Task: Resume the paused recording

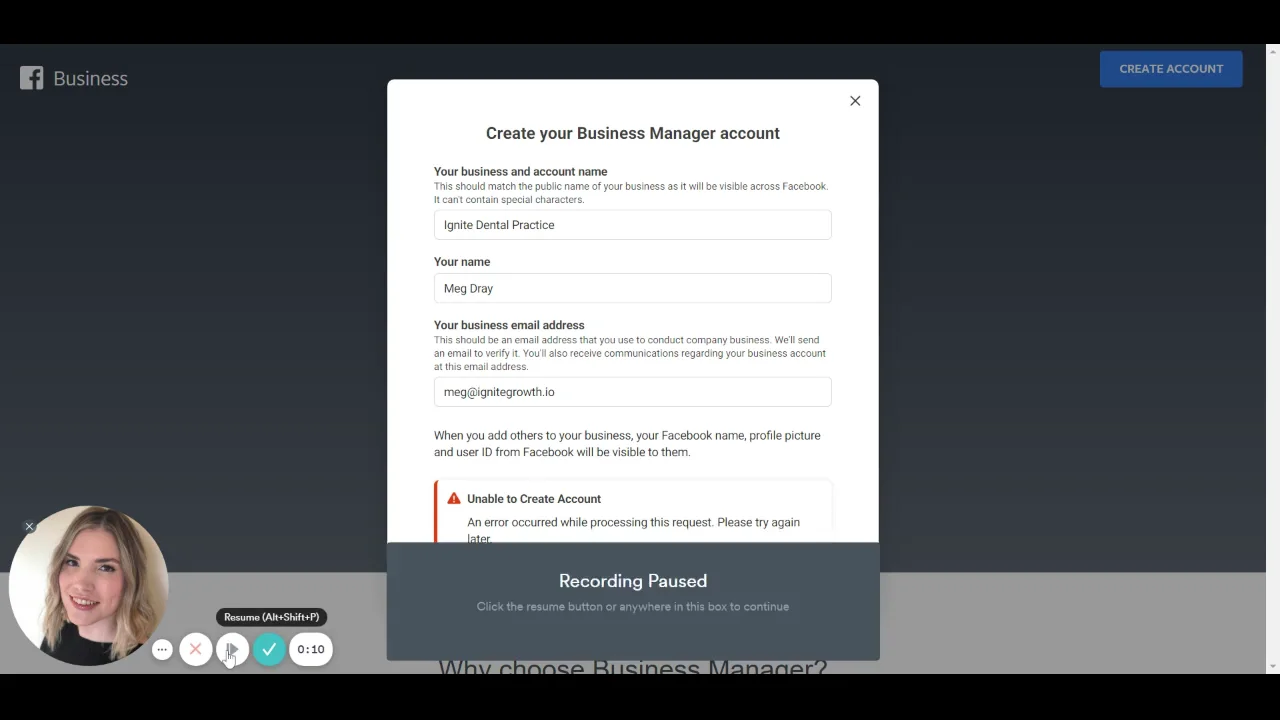Action: (x=232, y=649)
